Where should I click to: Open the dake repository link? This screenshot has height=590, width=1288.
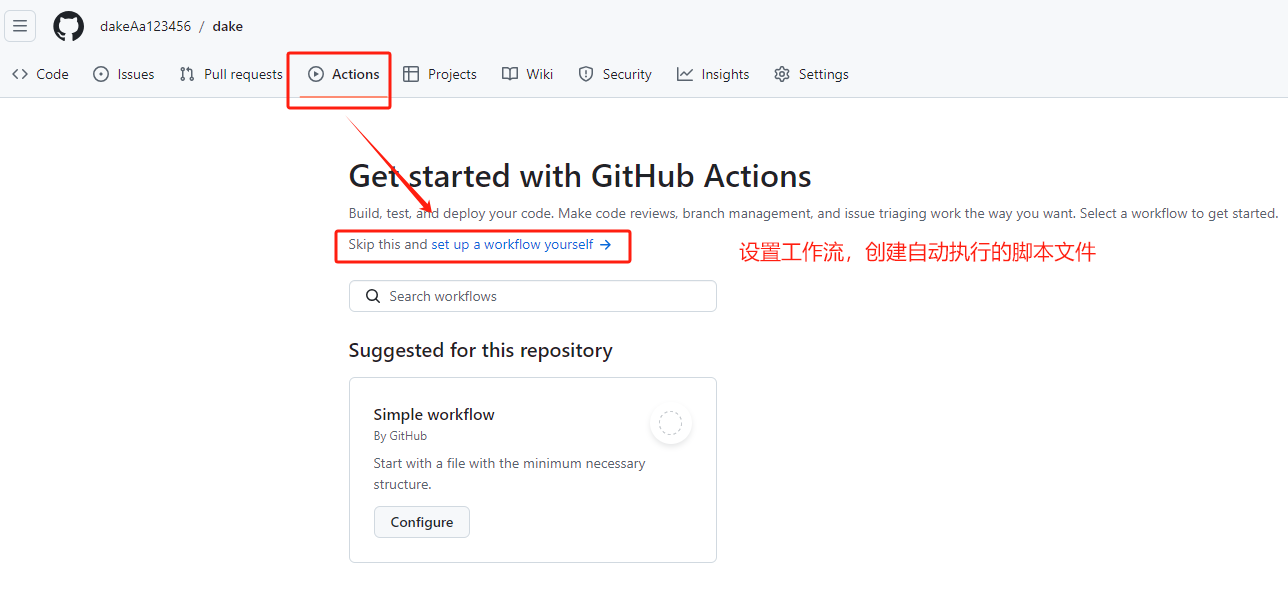pos(228,26)
